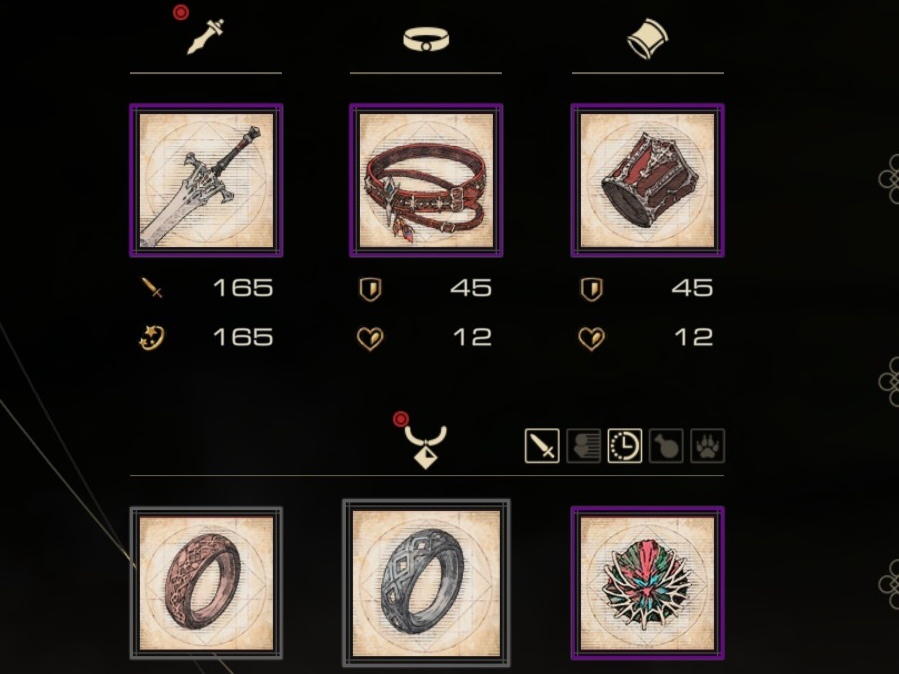Select the gray diamond-pattern ring accessory
The image size is (899, 674).
426,583
